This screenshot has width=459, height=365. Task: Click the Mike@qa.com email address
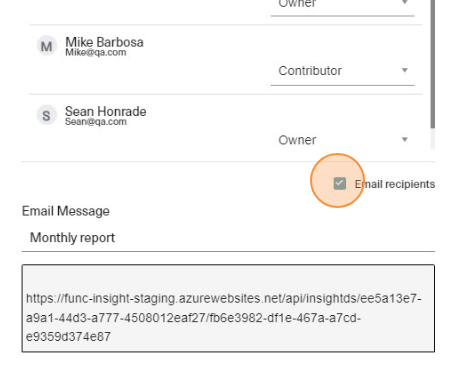(96, 52)
